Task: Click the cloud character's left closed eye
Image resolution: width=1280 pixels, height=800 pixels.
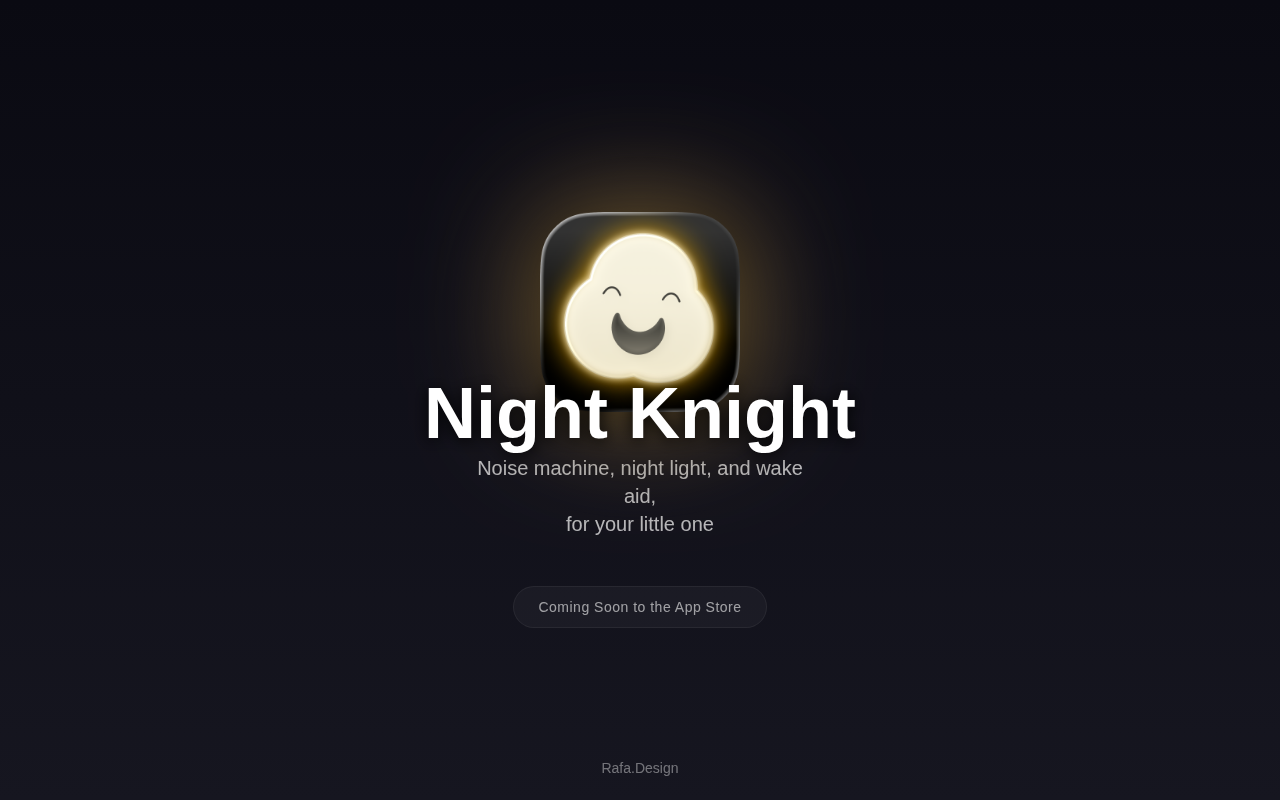Action: (x=612, y=291)
